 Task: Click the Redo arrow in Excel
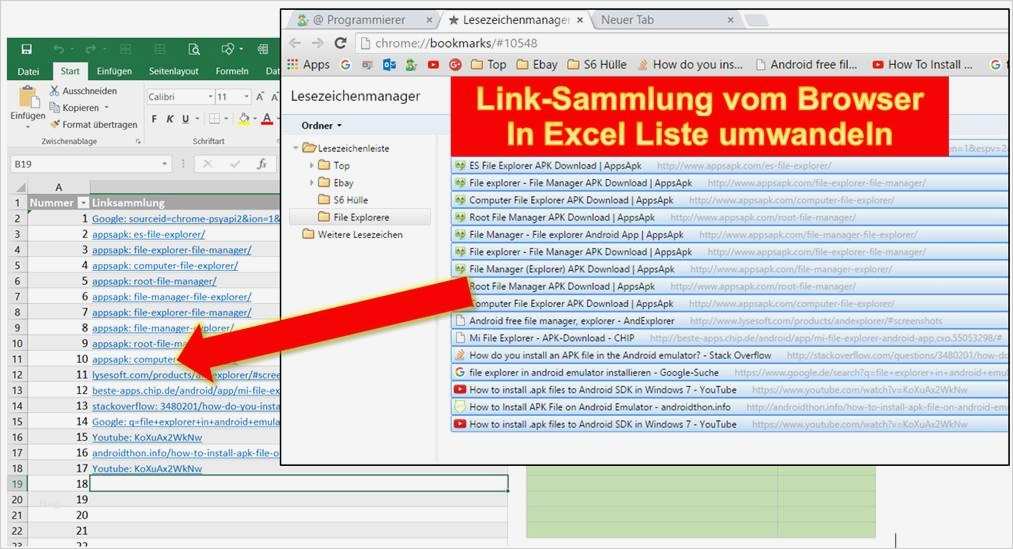90,49
